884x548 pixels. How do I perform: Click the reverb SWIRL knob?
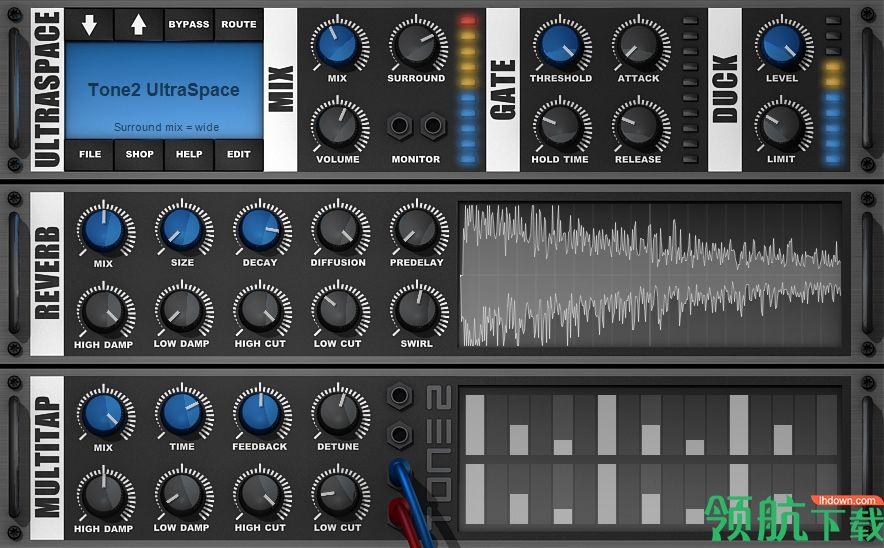[417, 310]
